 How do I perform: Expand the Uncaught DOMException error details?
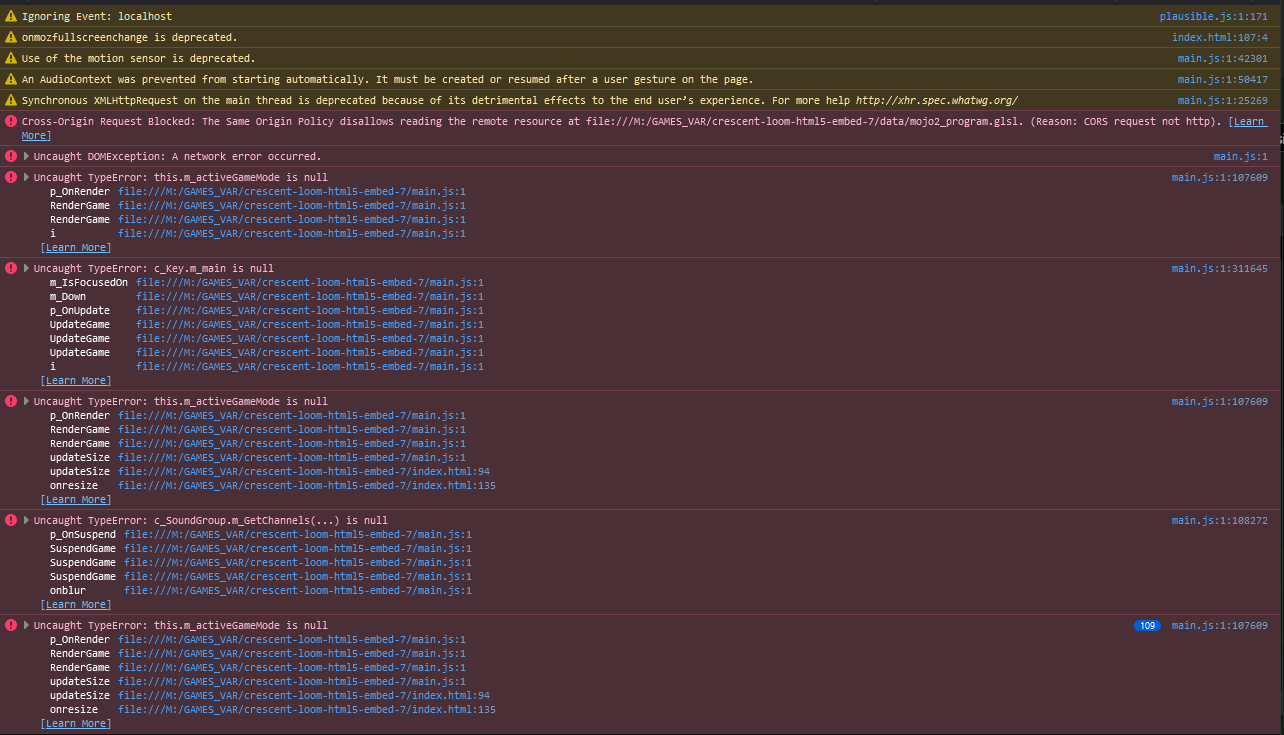(x=27, y=157)
